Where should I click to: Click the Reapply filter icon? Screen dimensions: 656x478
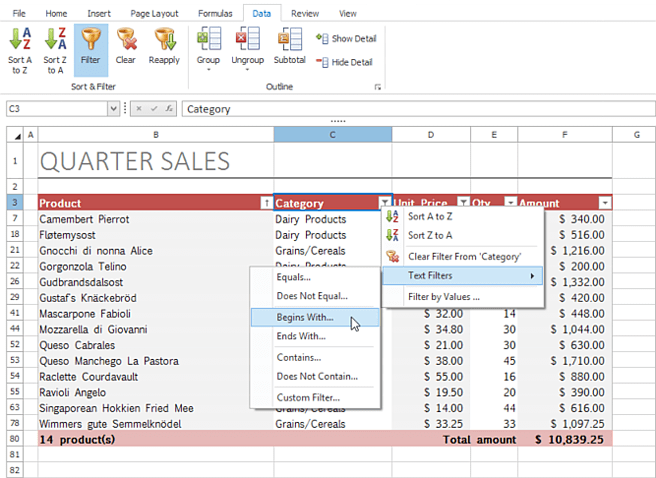164,50
